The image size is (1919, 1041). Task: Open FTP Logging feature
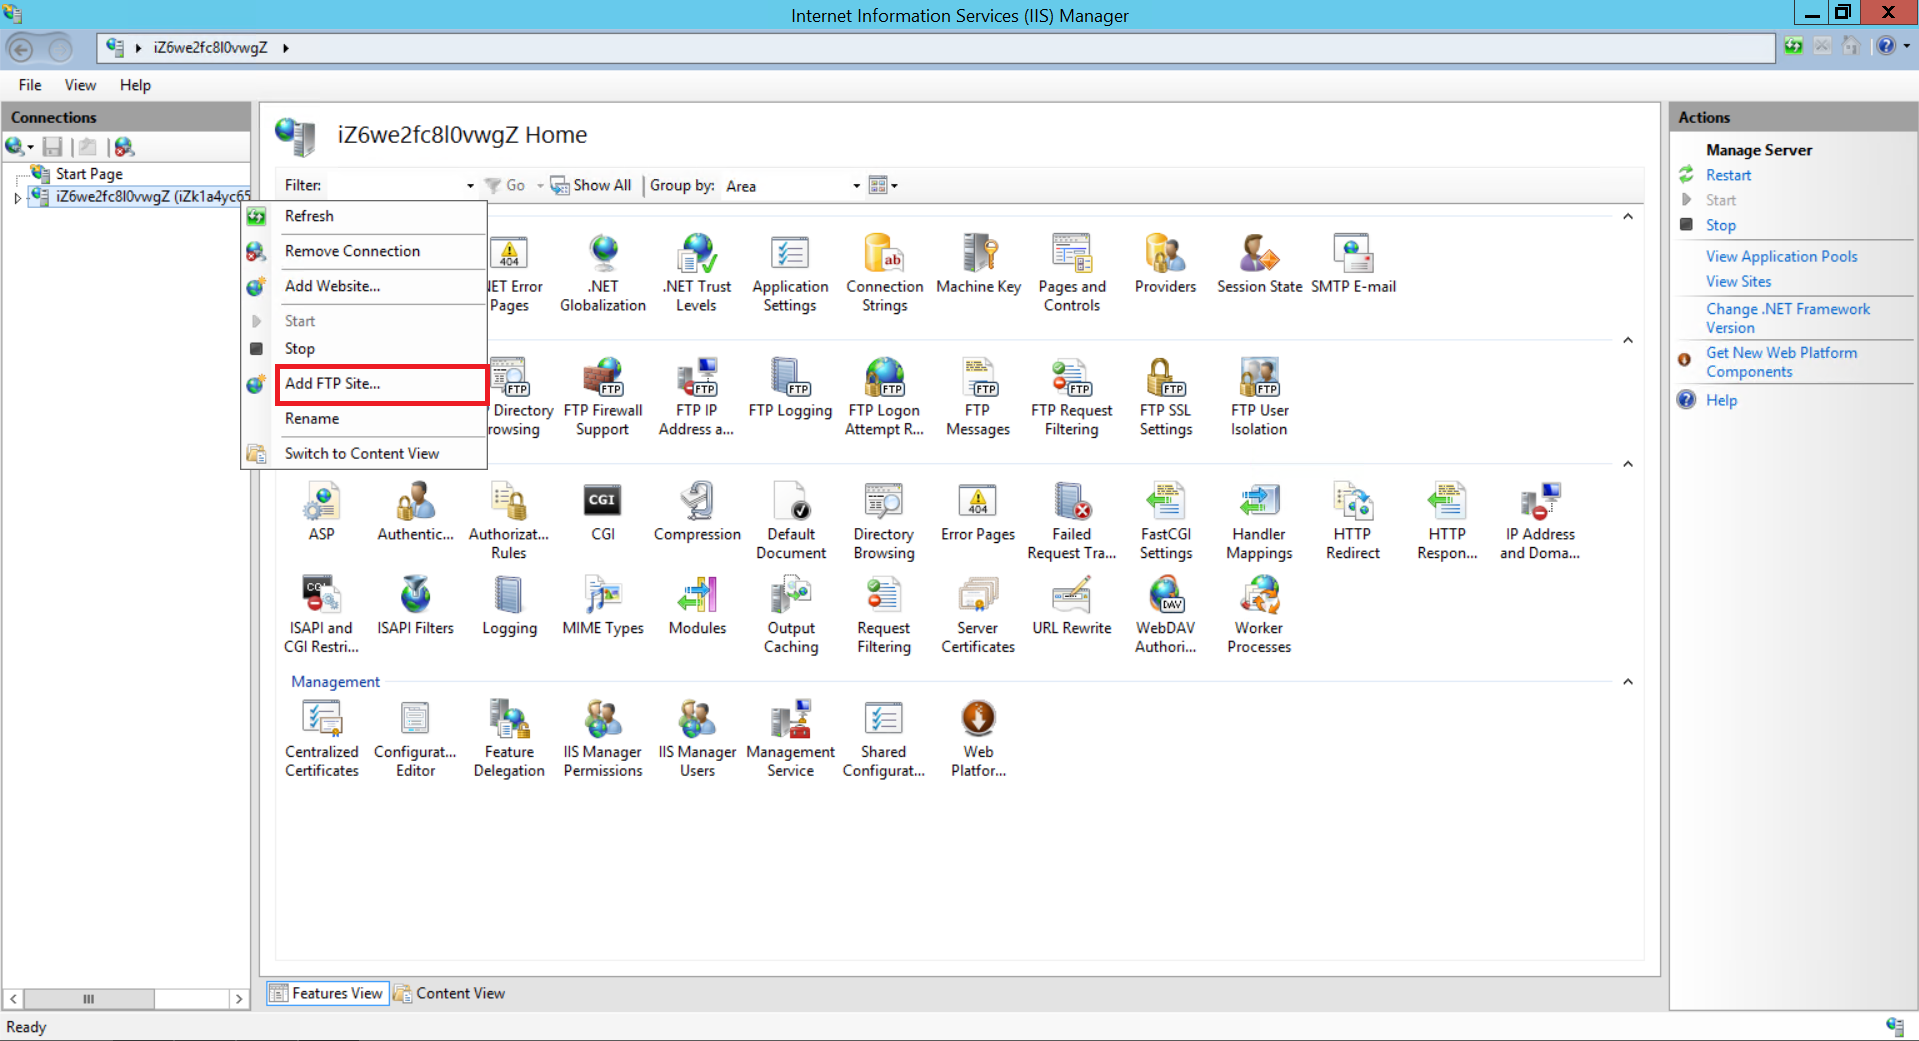click(790, 388)
